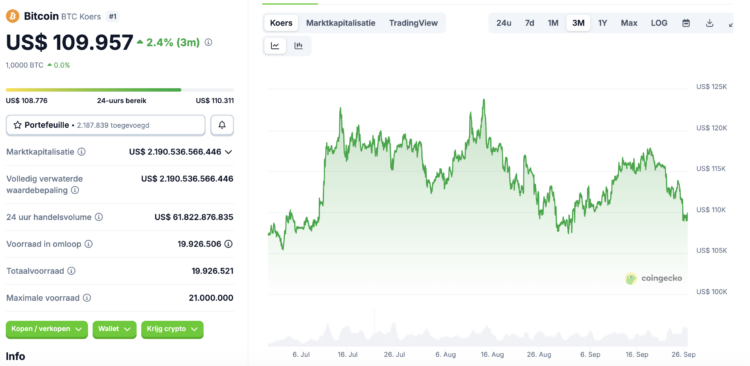The height and width of the screenshot is (366, 750).
Task: Open the Wallet dropdown
Action: click(114, 329)
